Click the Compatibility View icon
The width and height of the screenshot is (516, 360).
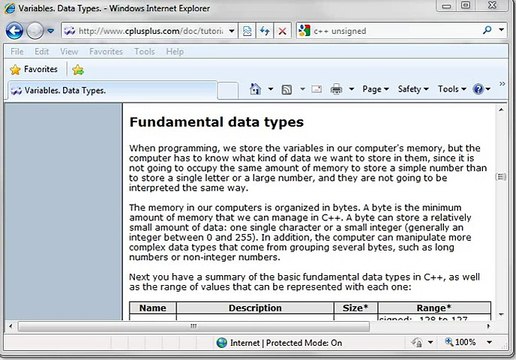(247, 31)
